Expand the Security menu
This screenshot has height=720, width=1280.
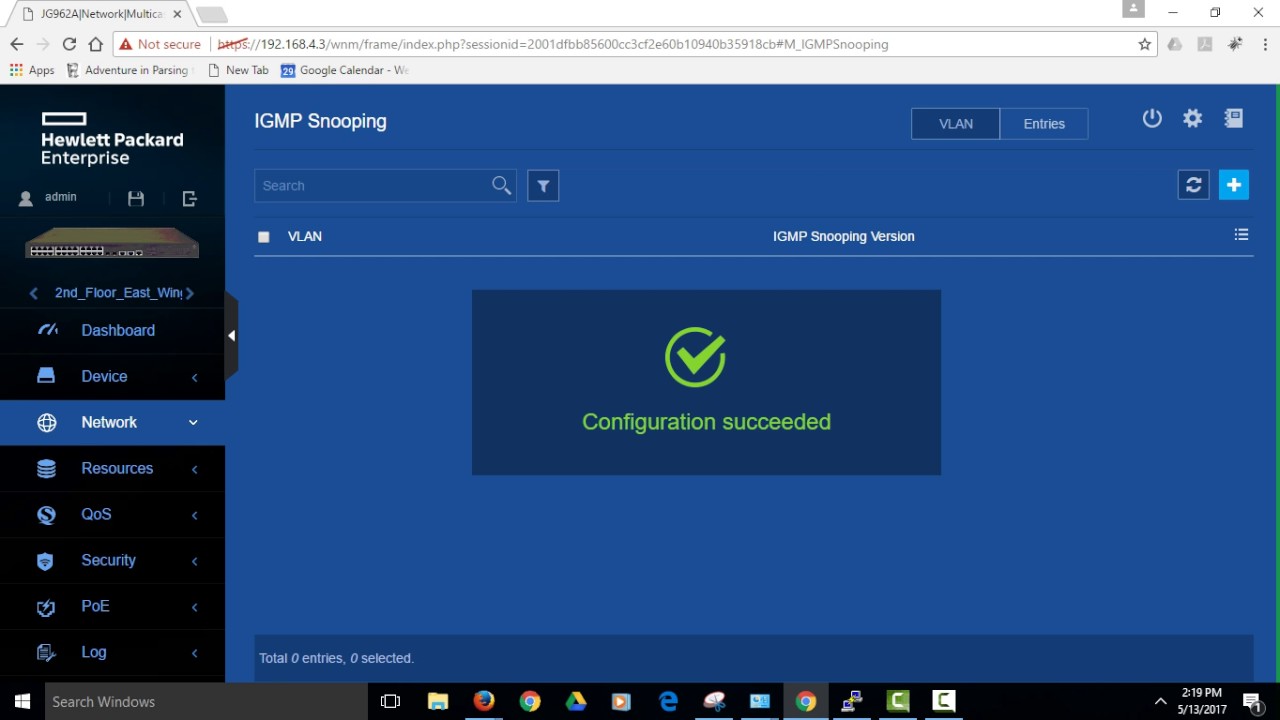112,560
